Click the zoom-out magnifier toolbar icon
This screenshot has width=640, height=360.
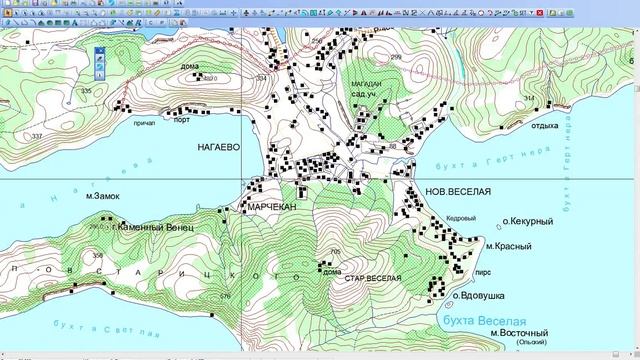coord(86,13)
